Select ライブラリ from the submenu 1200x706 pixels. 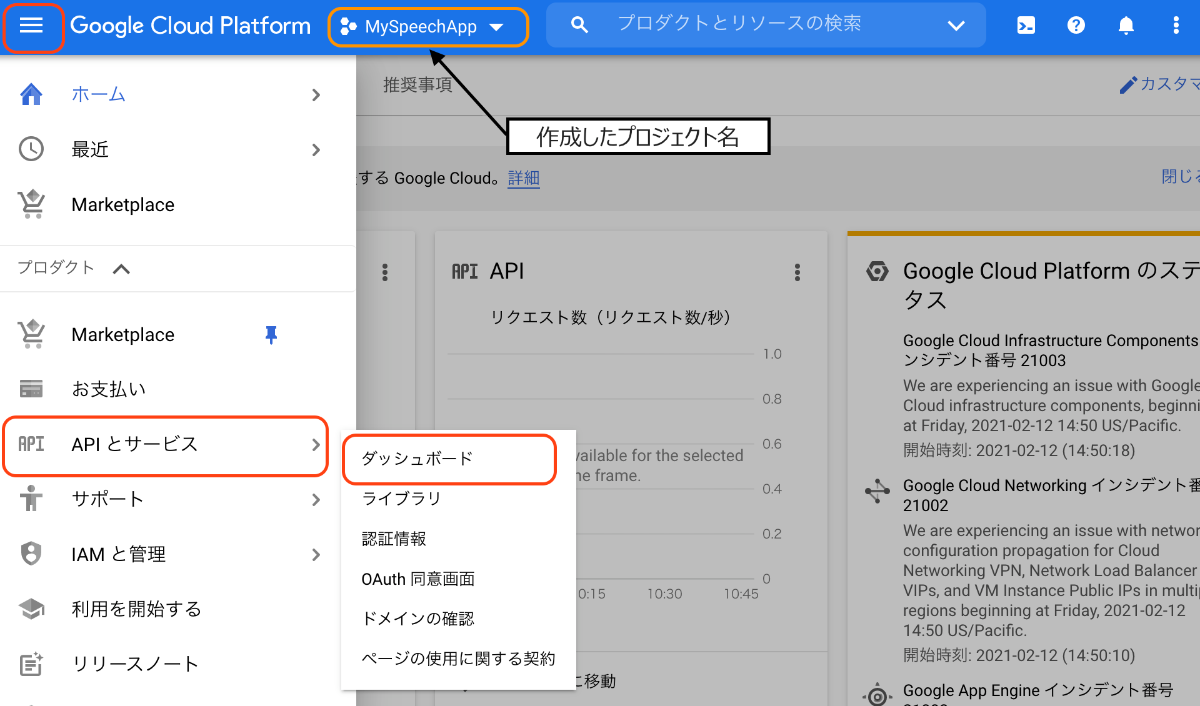[458, 499]
